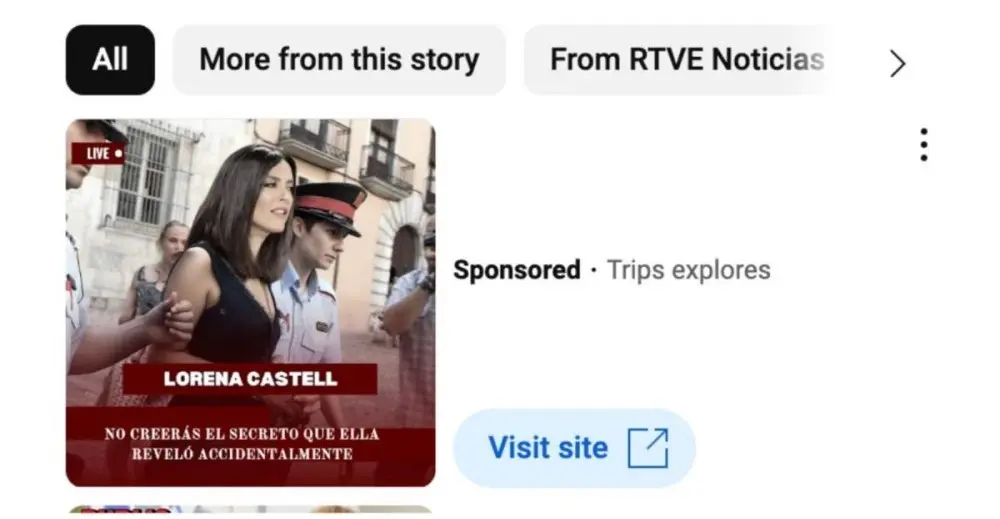1000x519 pixels.
Task: Click the Sponsored label text
Action: (517, 270)
